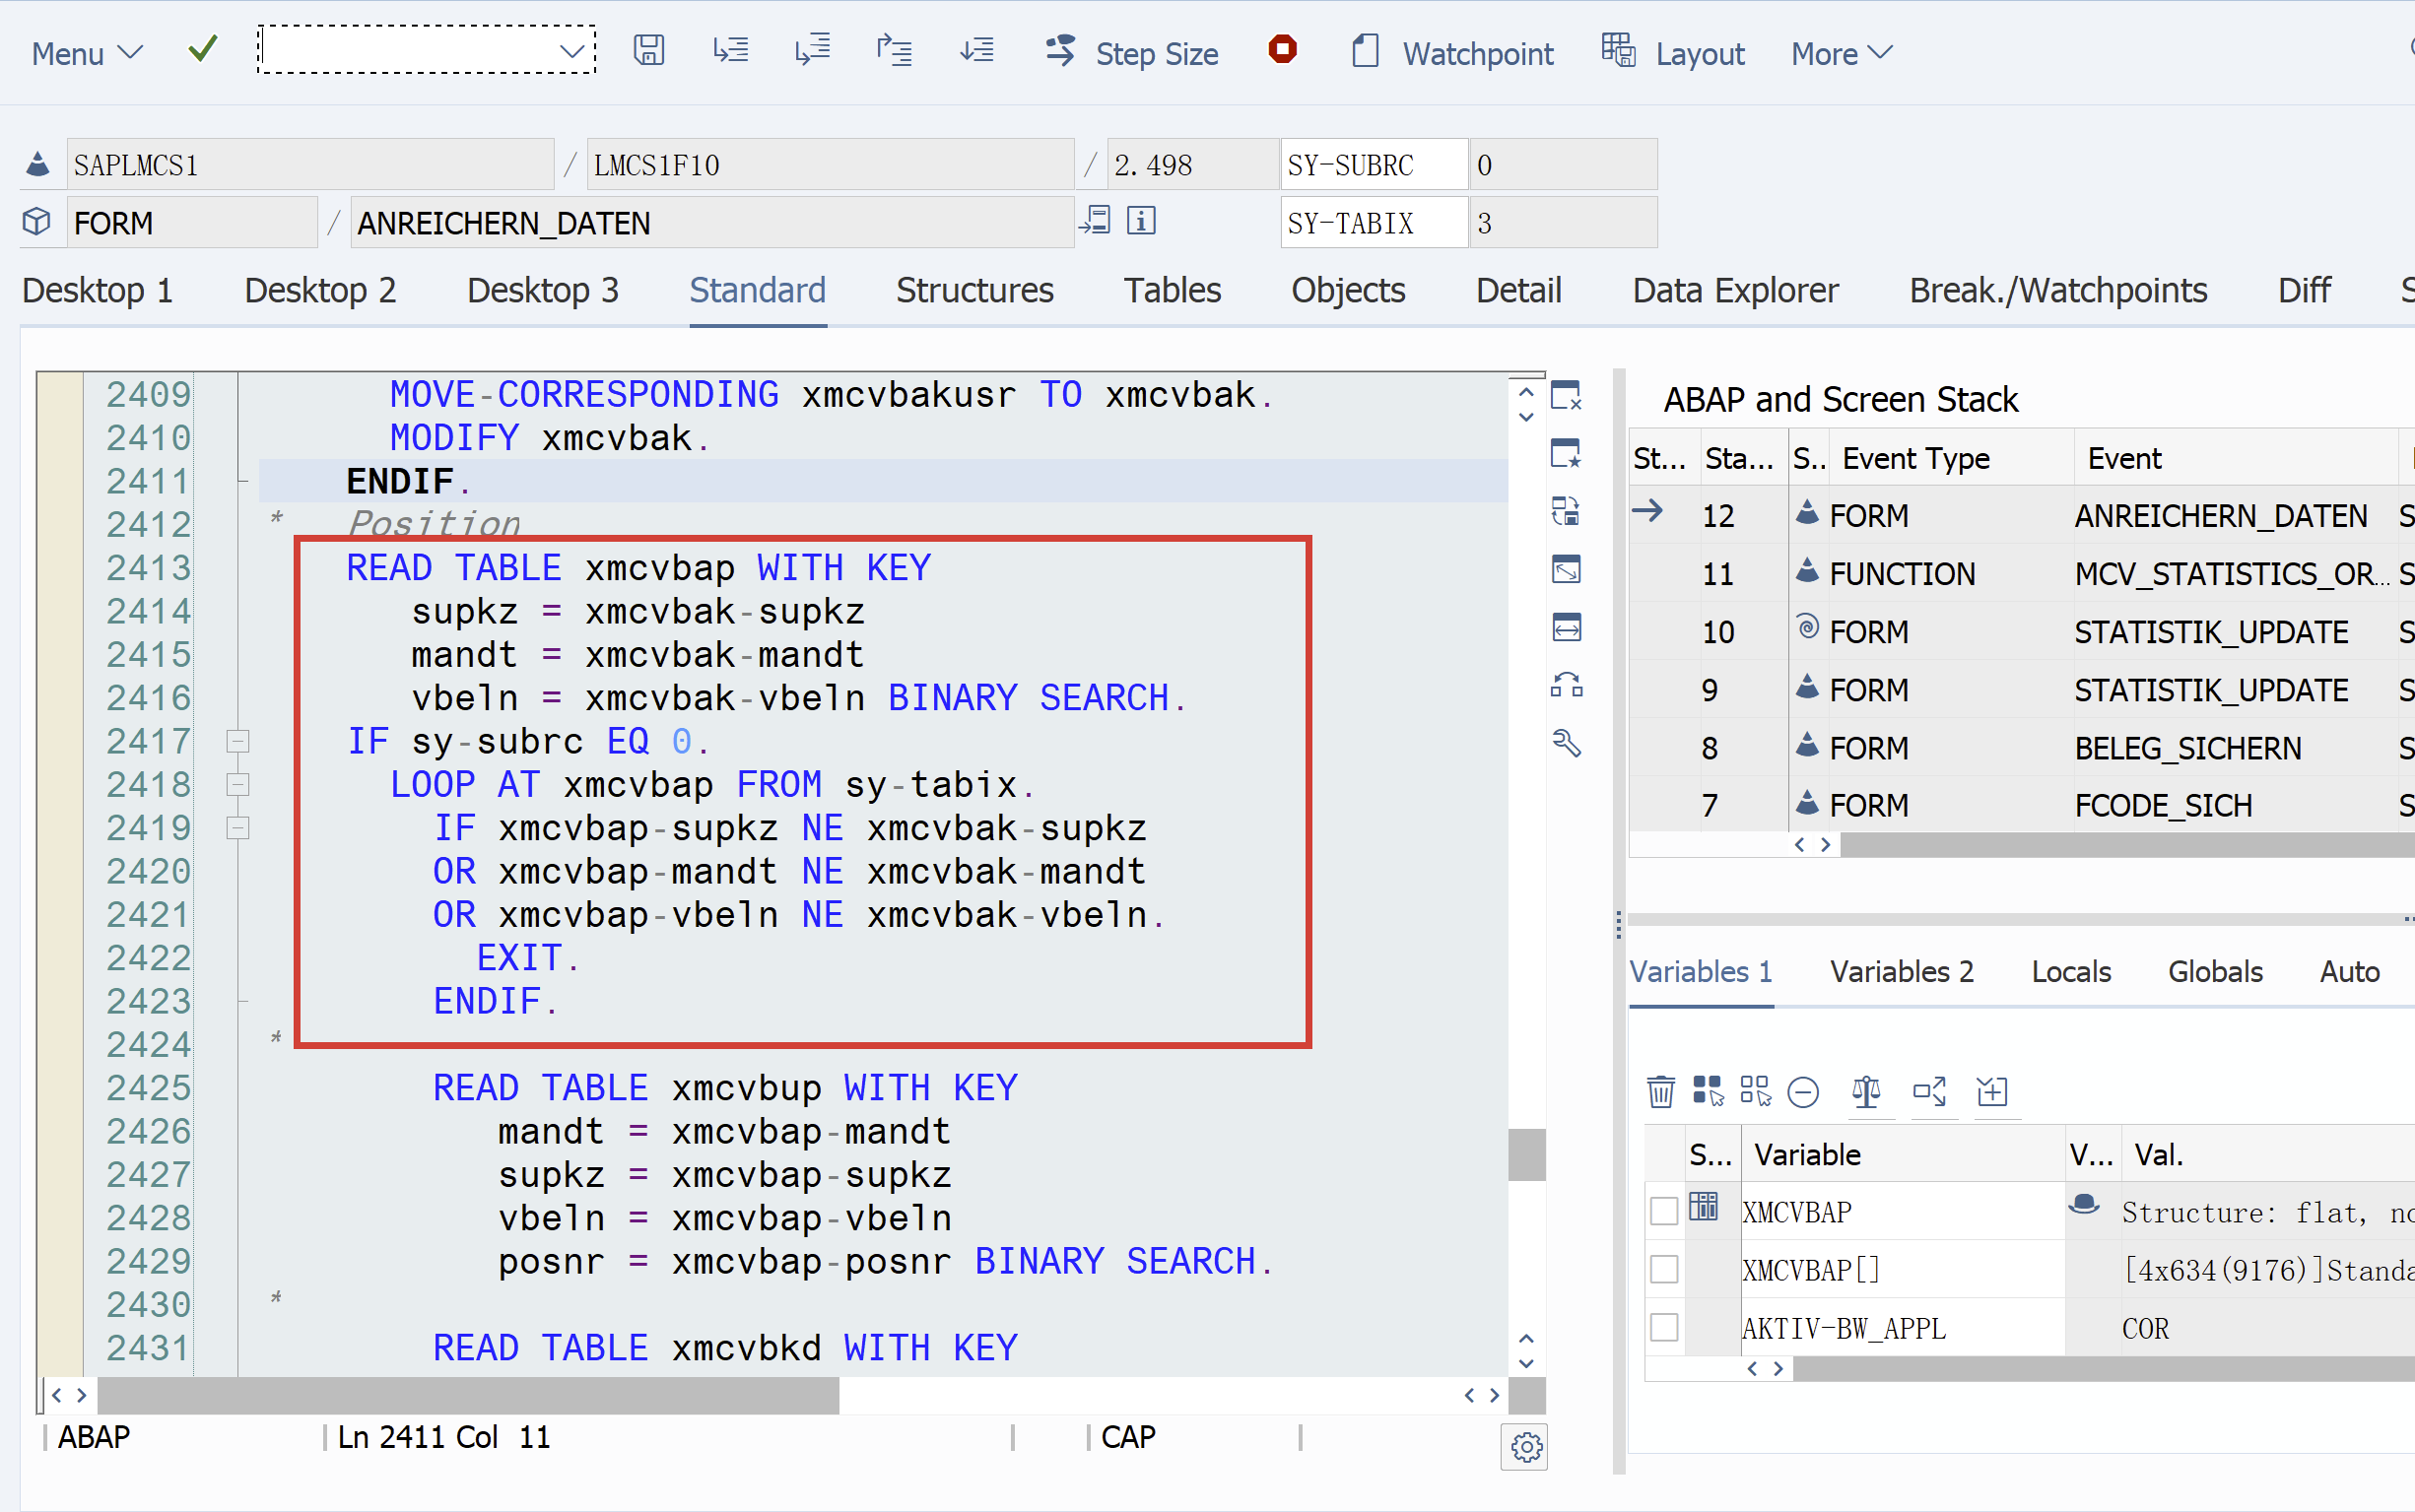Click the info icon next to ANREICHERN_DATEN
Screen dimensions: 2415x1512
tap(1140, 221)
